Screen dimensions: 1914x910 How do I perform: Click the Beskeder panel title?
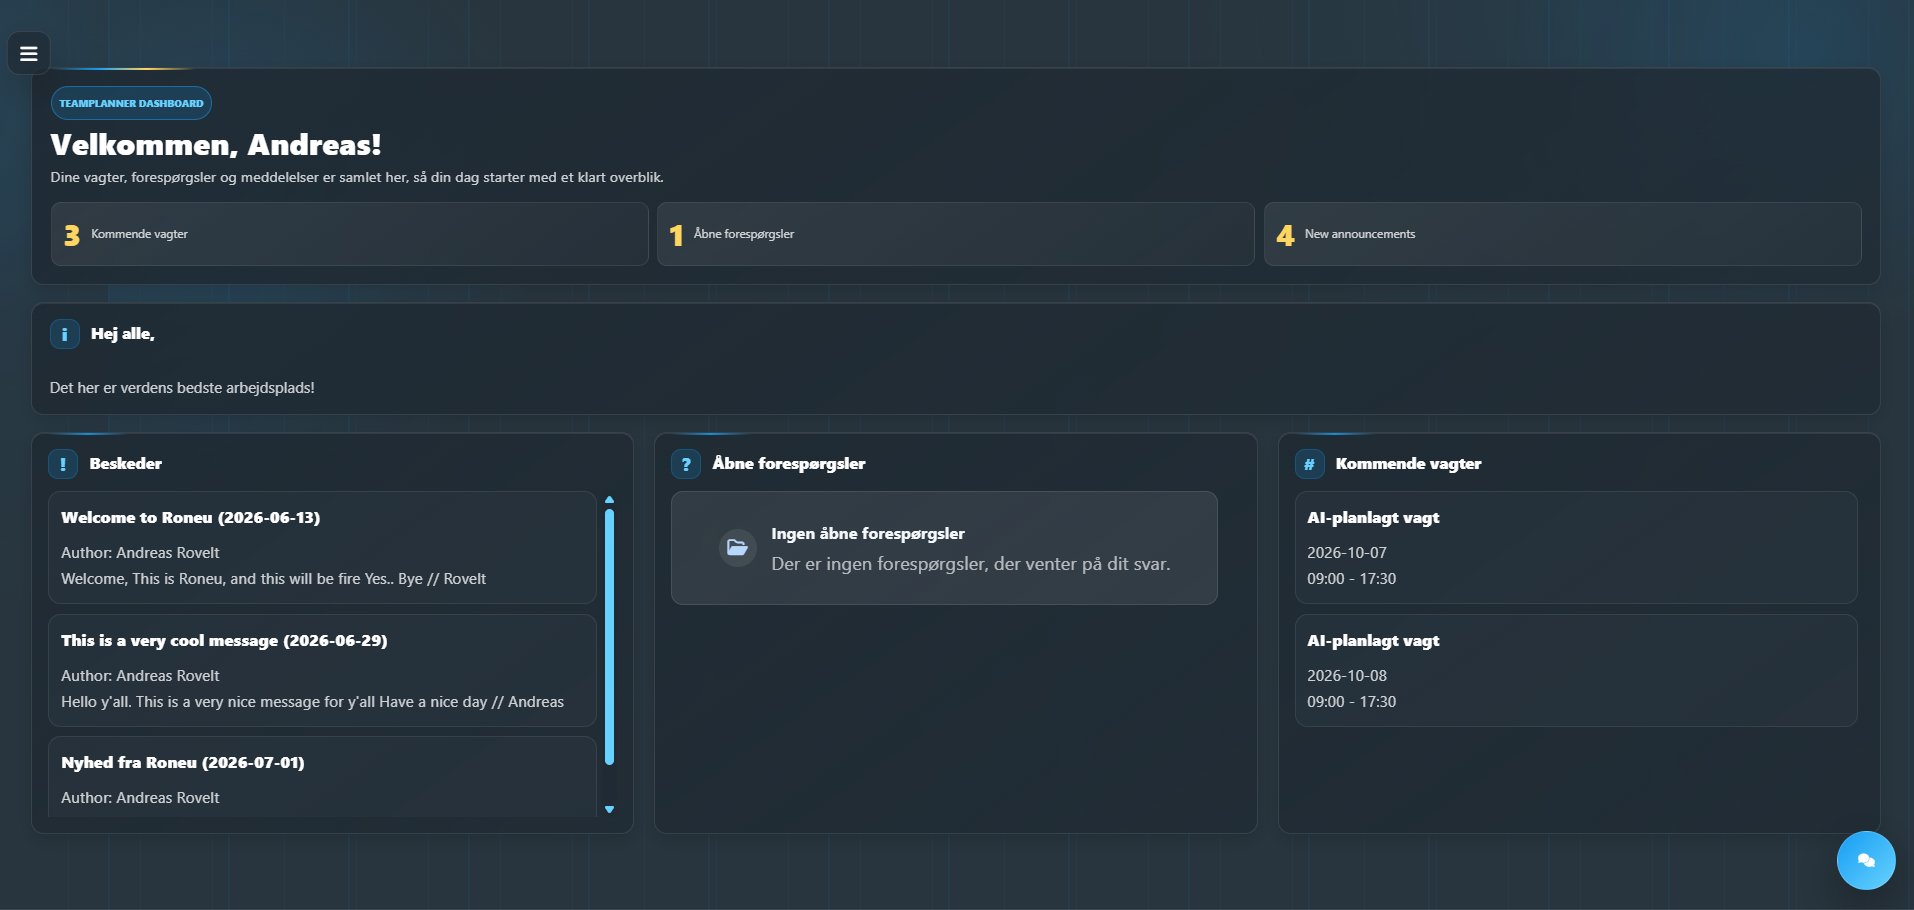[x=125, y=464]
